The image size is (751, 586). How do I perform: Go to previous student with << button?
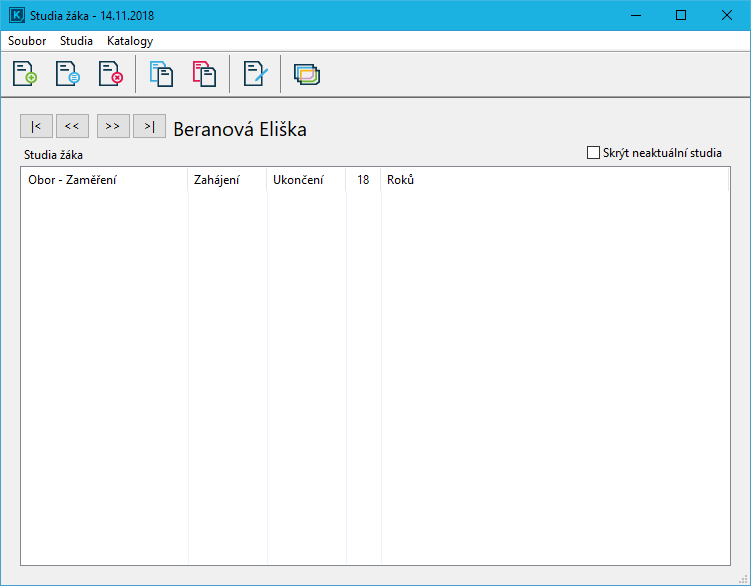[72, 126]
